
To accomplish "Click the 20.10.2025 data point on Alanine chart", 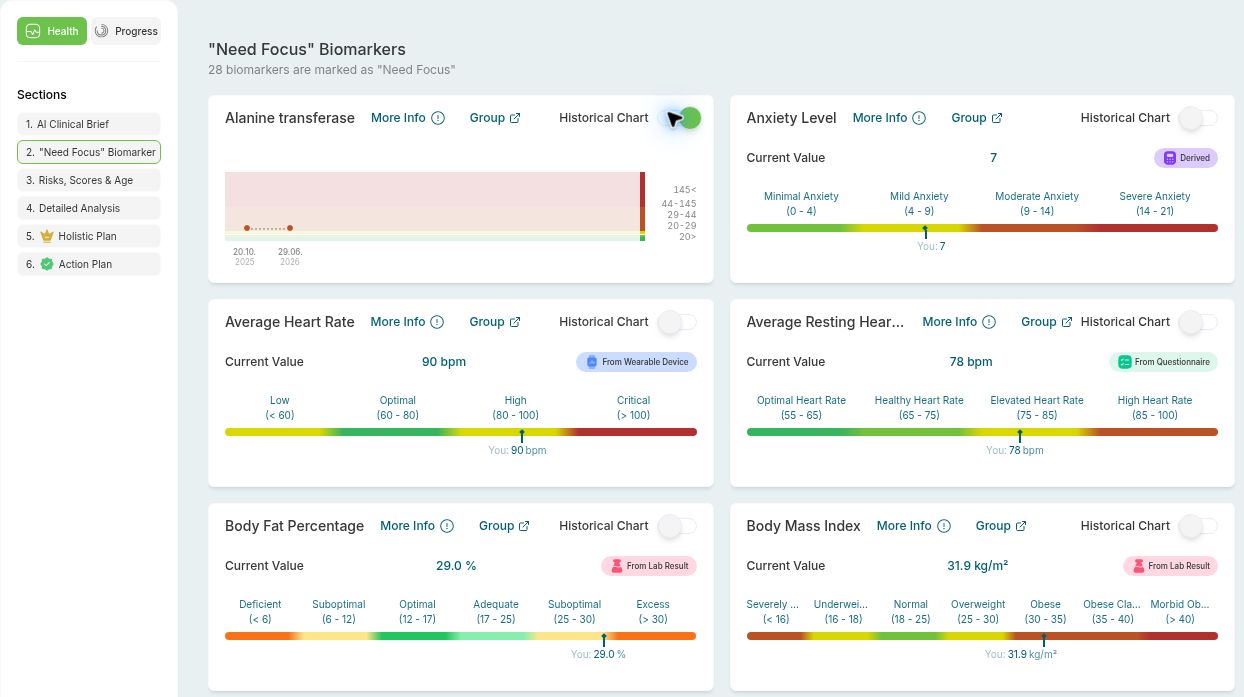I will pyautogui.click(x=247, y=228).
